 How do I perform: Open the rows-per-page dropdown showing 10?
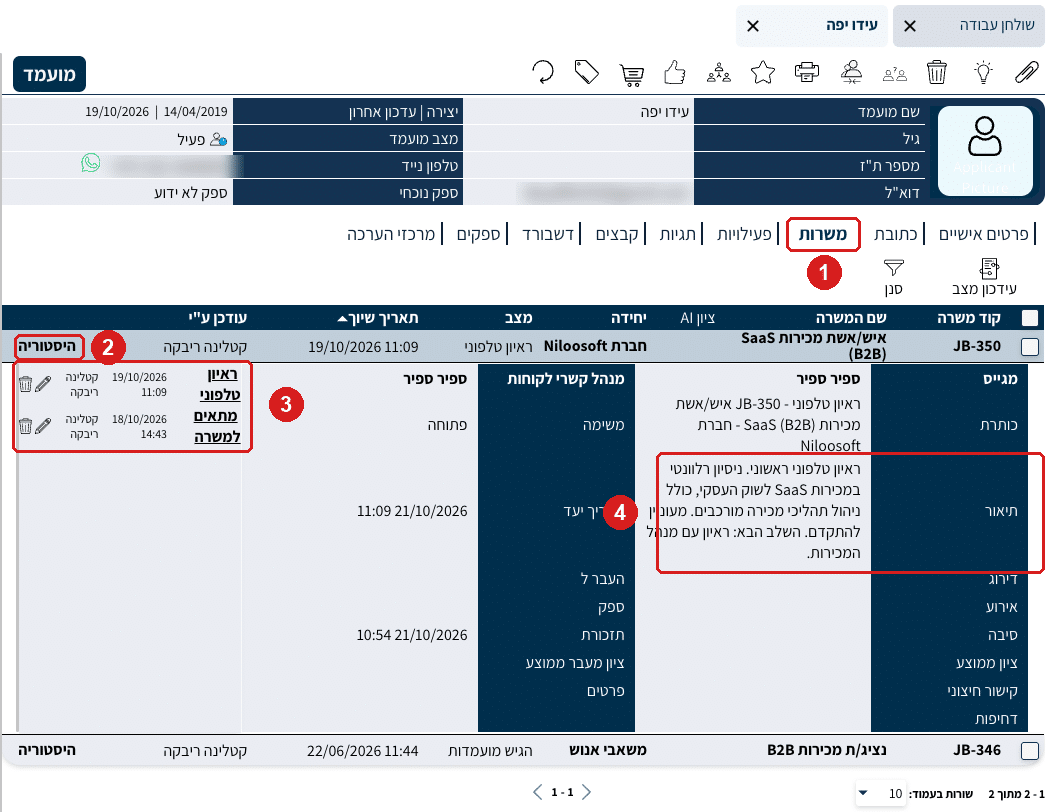click(x=881, y=793)
